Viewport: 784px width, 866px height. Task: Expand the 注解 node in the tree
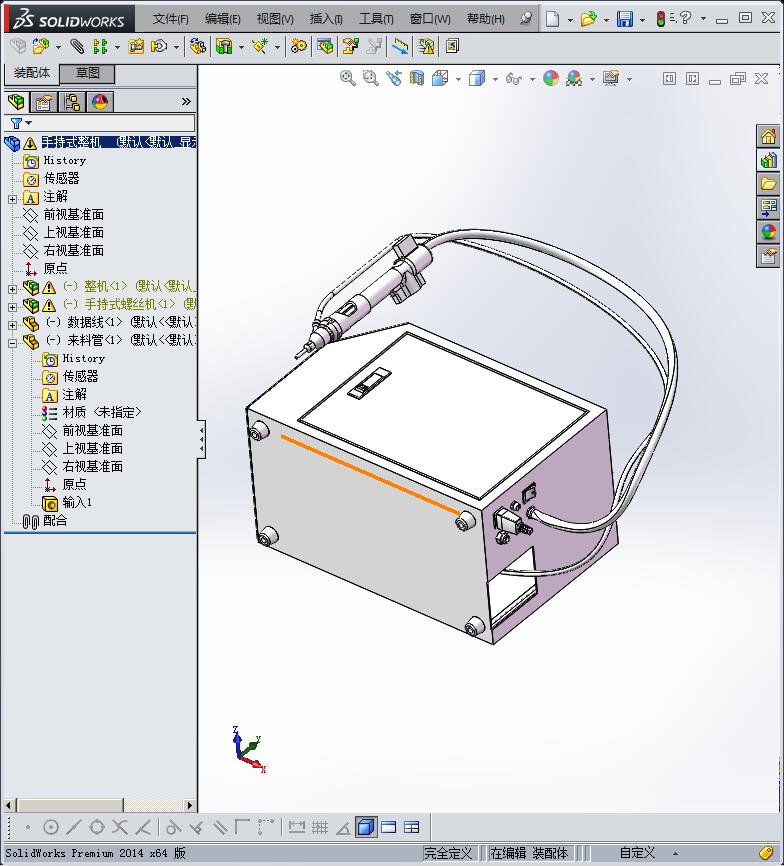[x=12, y=199]
